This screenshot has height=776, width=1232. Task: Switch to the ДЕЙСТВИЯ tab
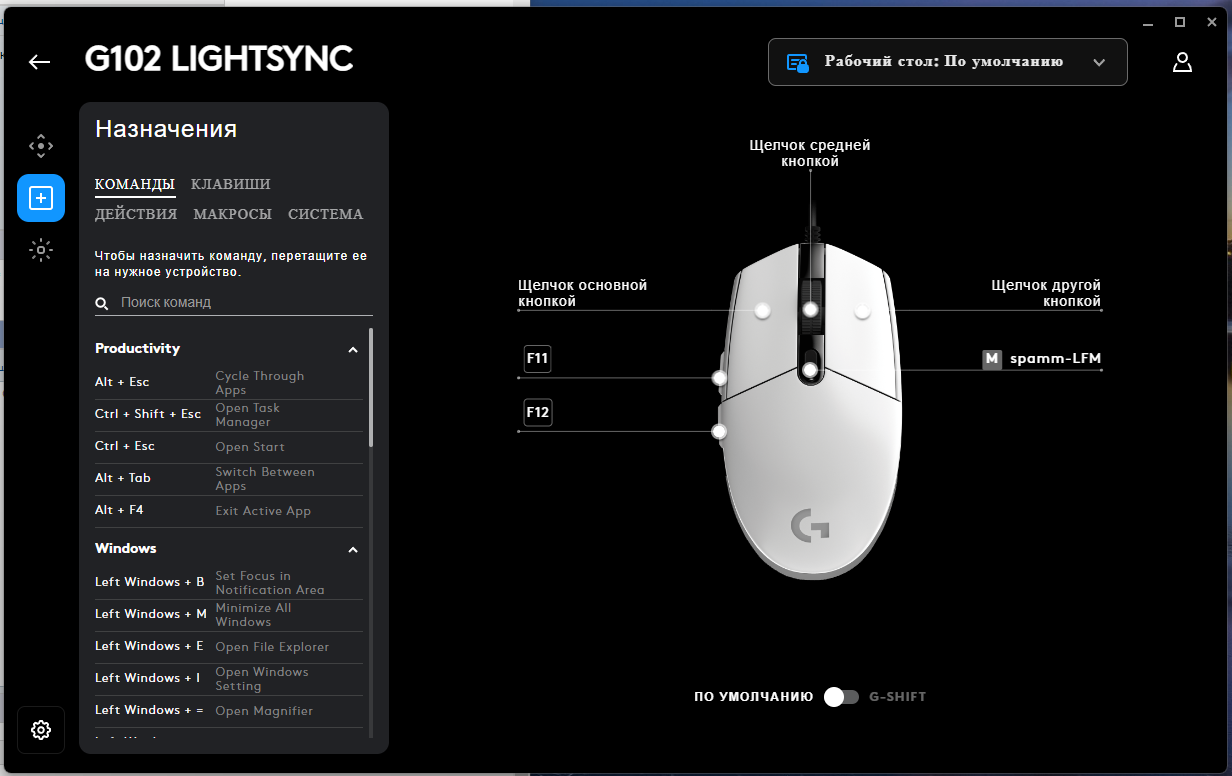136,215
